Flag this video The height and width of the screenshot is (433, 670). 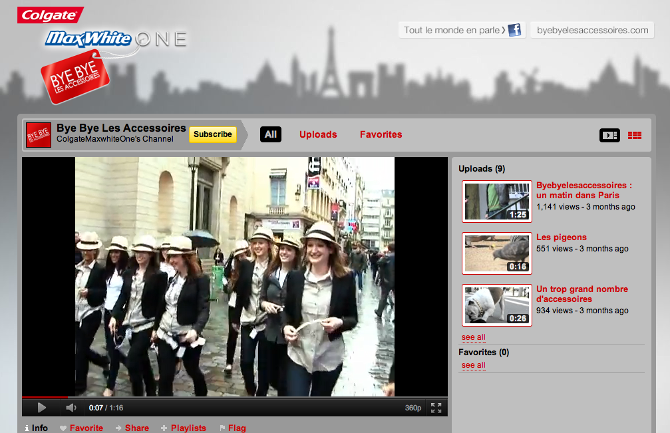[x=232, y=428]
